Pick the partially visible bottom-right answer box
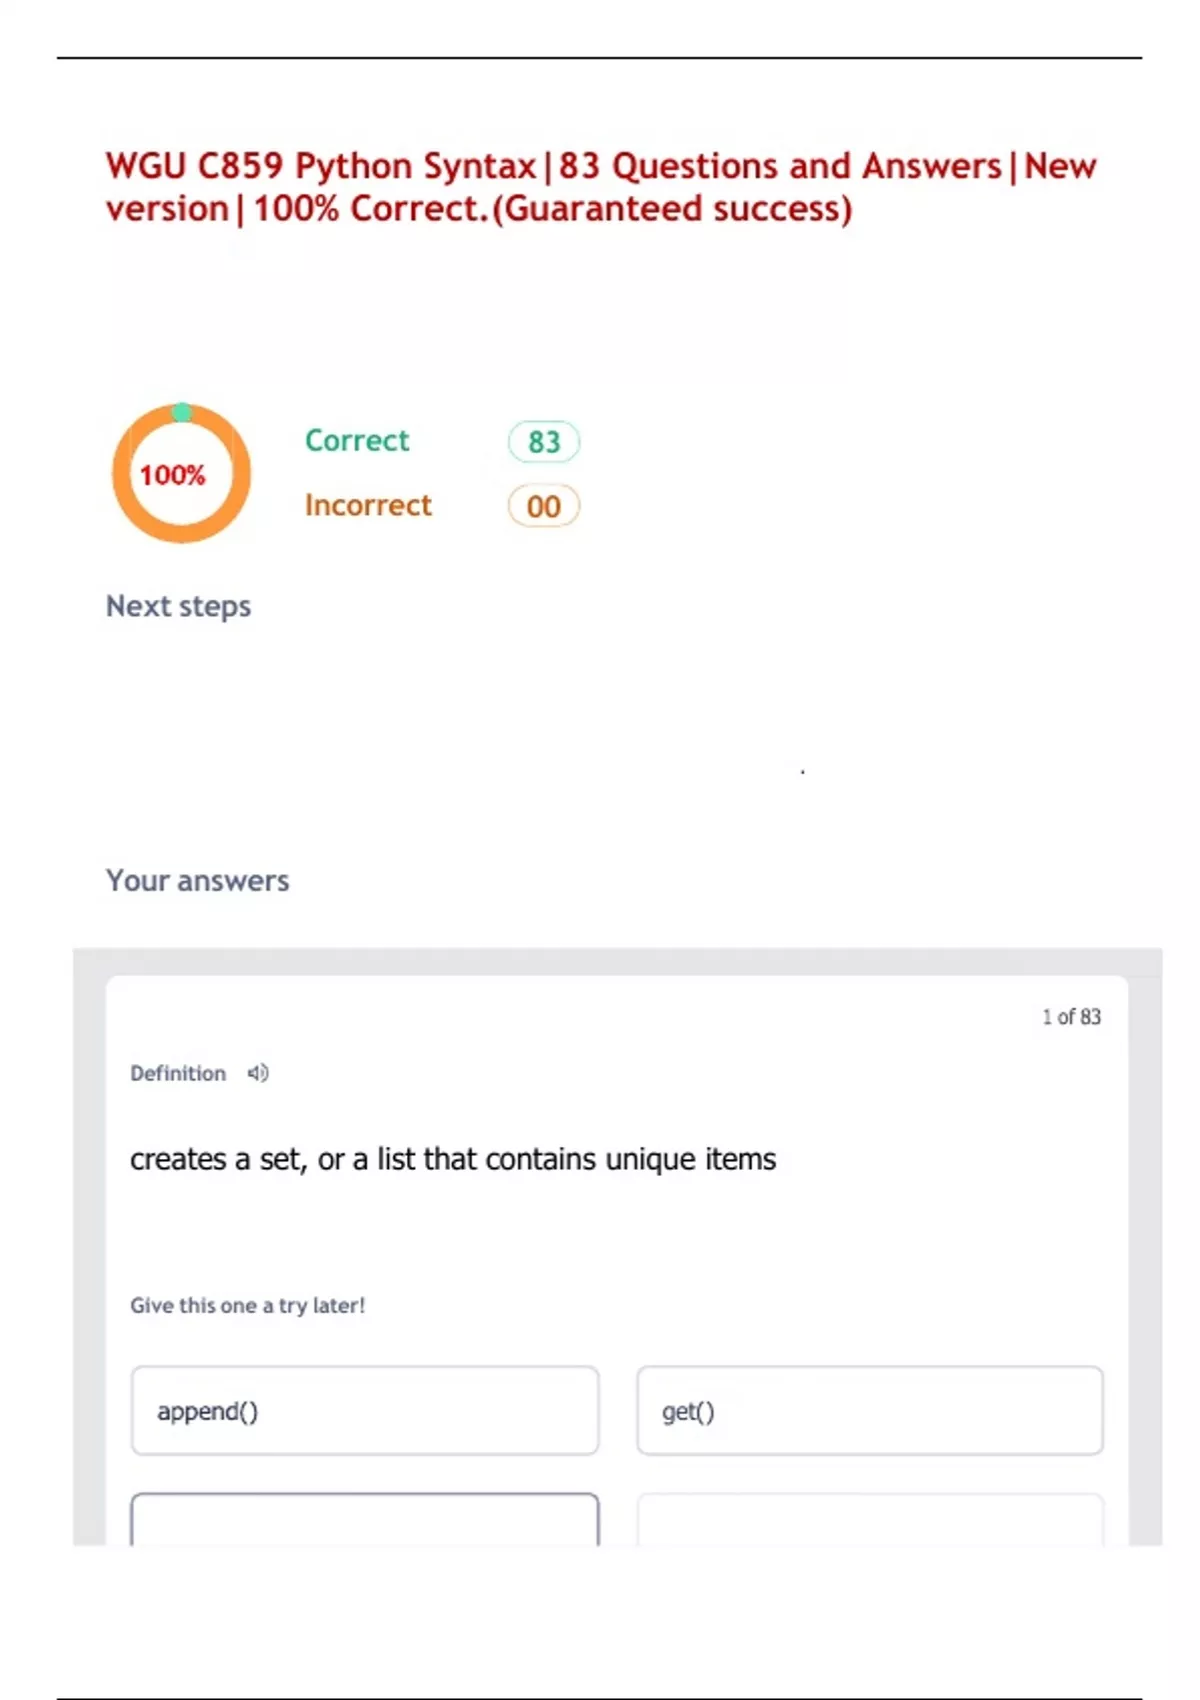The image size is (1200, 1700). [x=870, y=1520]
